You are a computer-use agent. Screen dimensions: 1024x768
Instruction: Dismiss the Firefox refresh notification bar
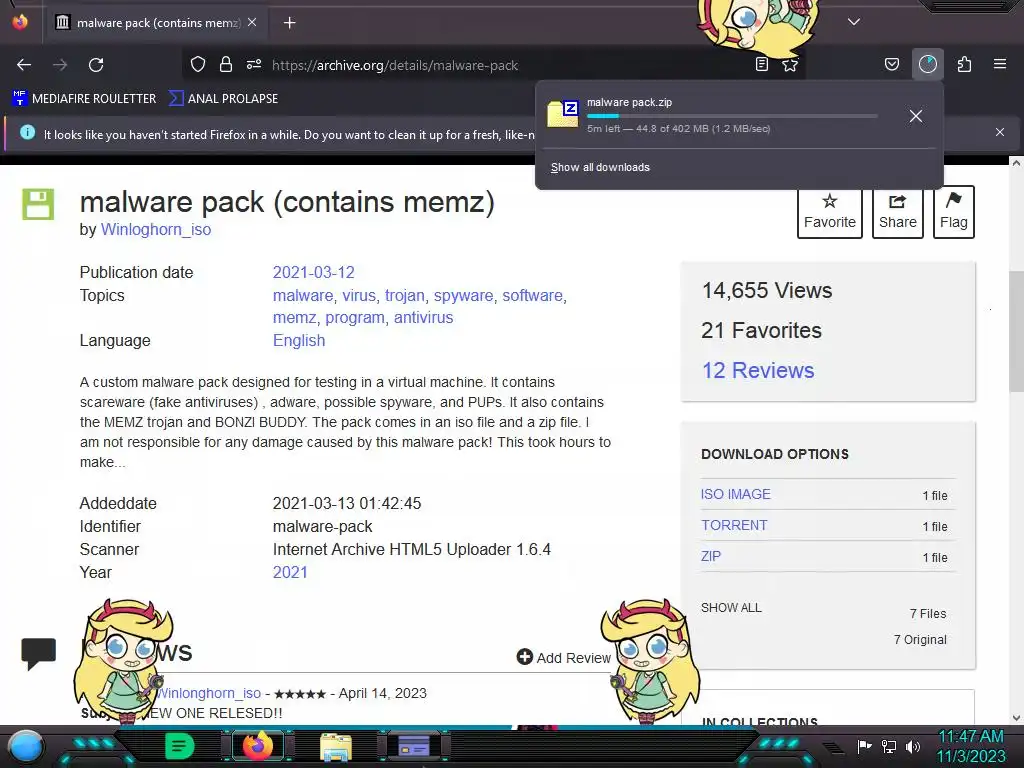tap(1000, 132)
